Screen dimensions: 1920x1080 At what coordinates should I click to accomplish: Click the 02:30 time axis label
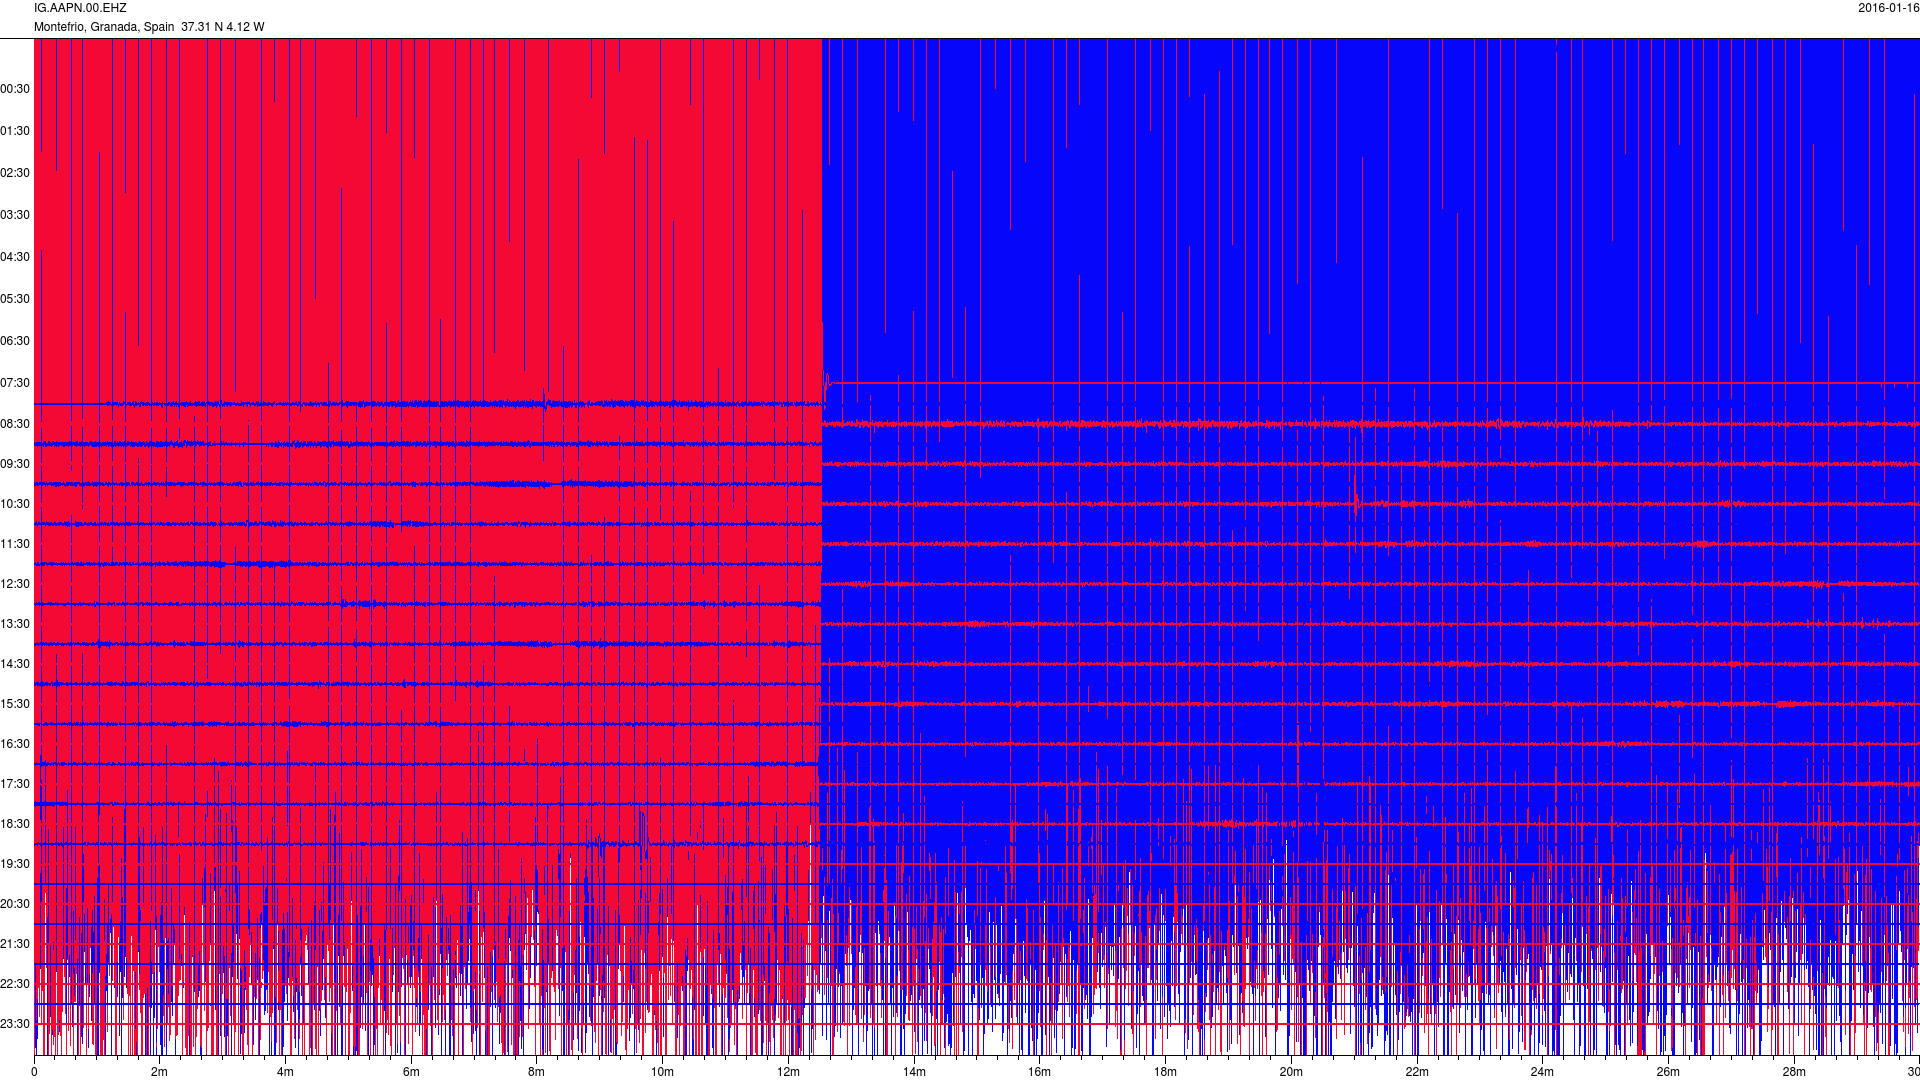pyautogui.click(x=15, y=173)
